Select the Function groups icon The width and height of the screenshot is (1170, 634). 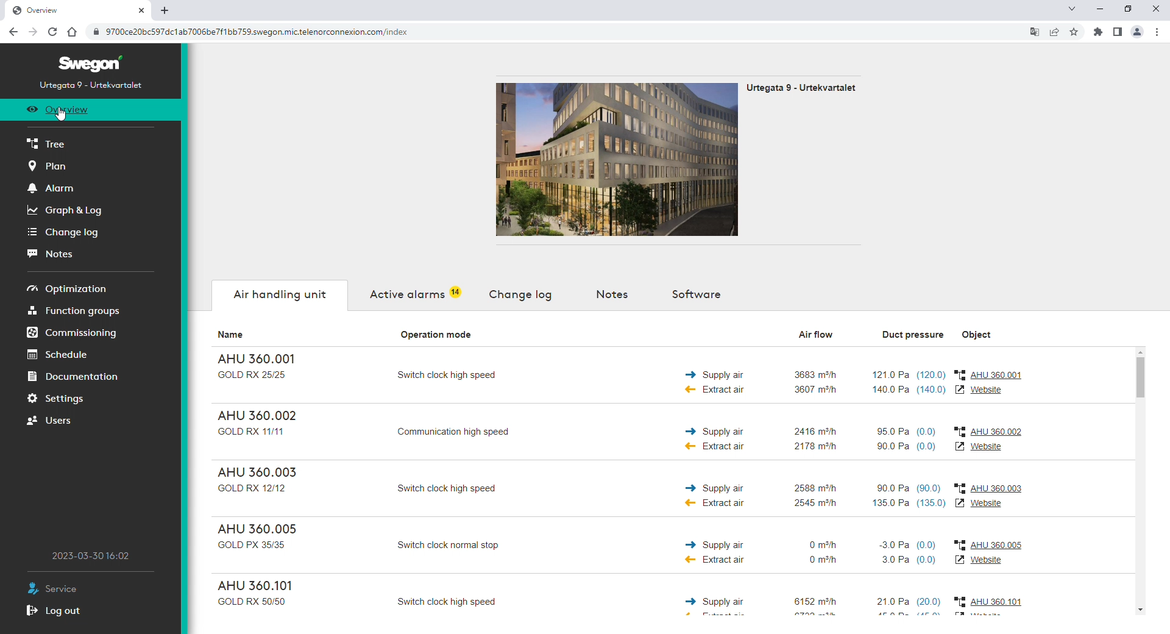coord(32,310)
